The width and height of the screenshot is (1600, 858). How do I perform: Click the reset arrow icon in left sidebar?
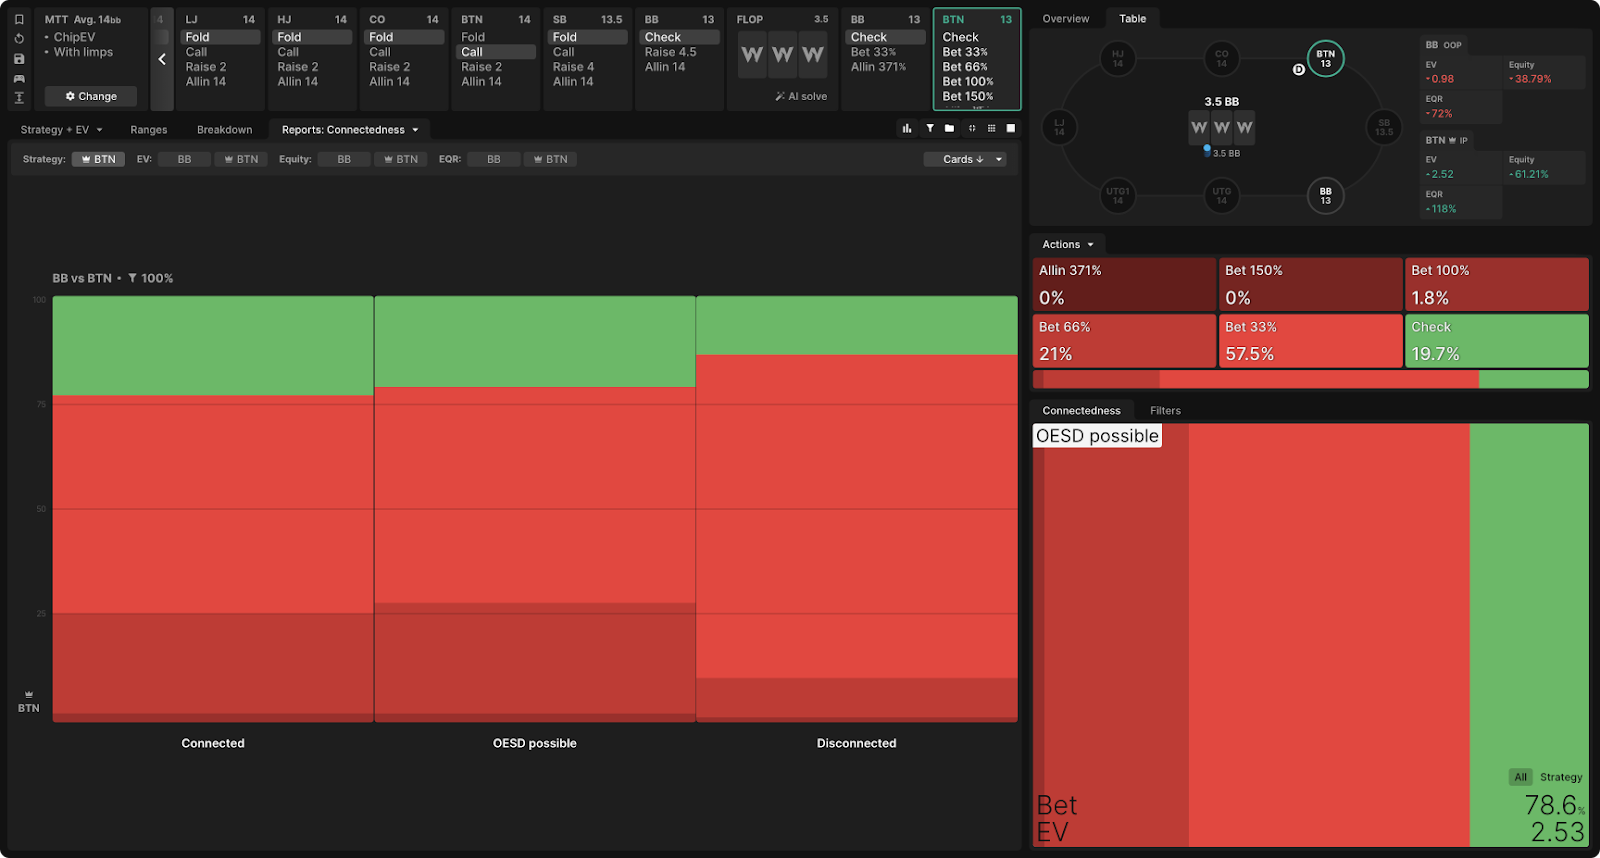(19, 39)
